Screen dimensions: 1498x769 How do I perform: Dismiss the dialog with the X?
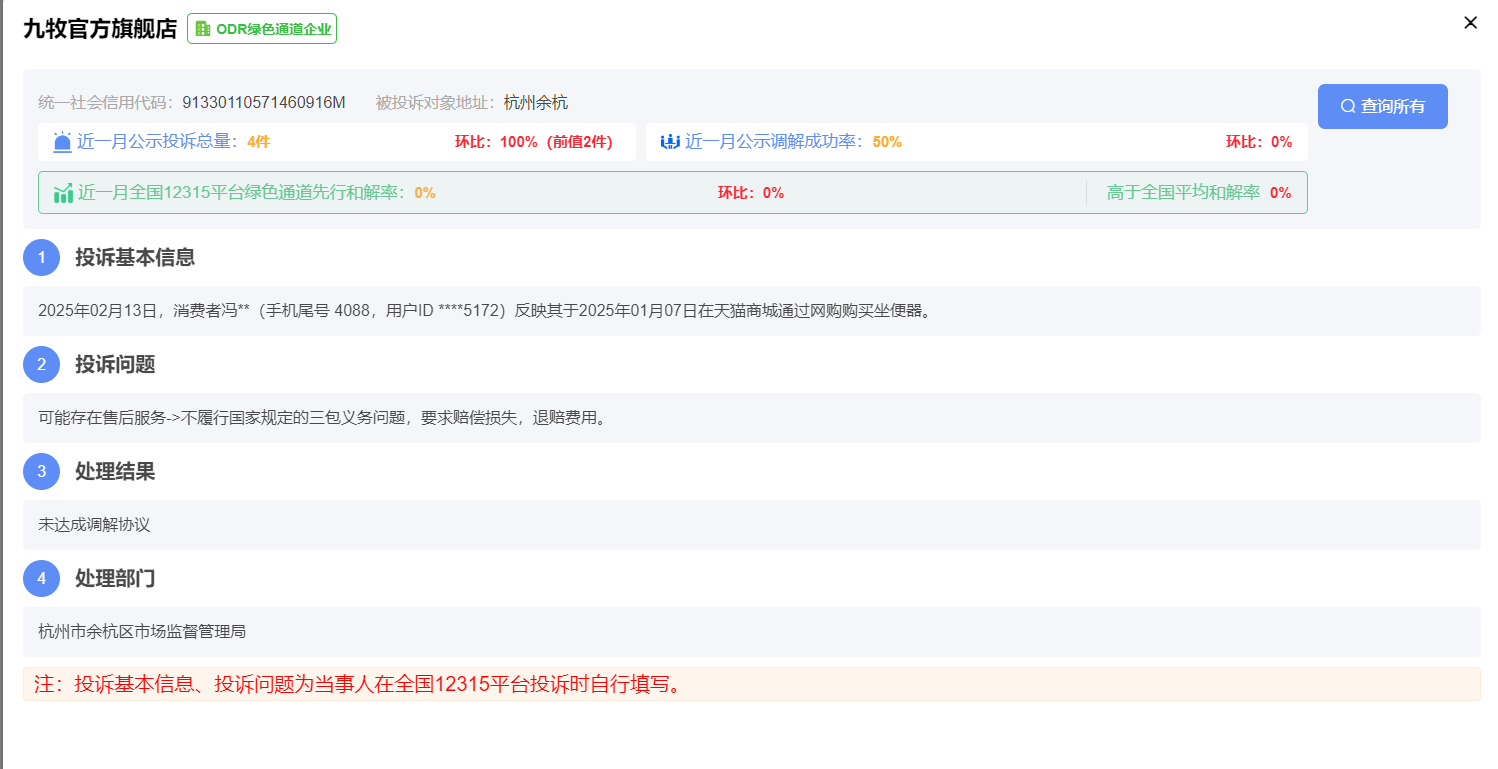(x=1470, y=22)
